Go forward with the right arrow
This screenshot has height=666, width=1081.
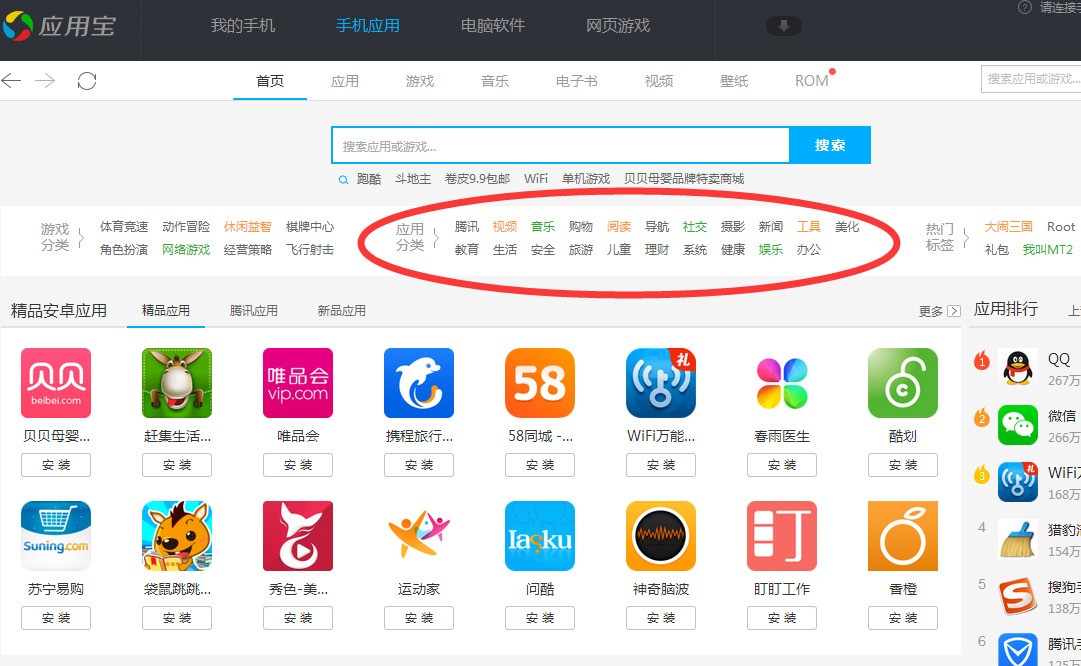point(45,81)
